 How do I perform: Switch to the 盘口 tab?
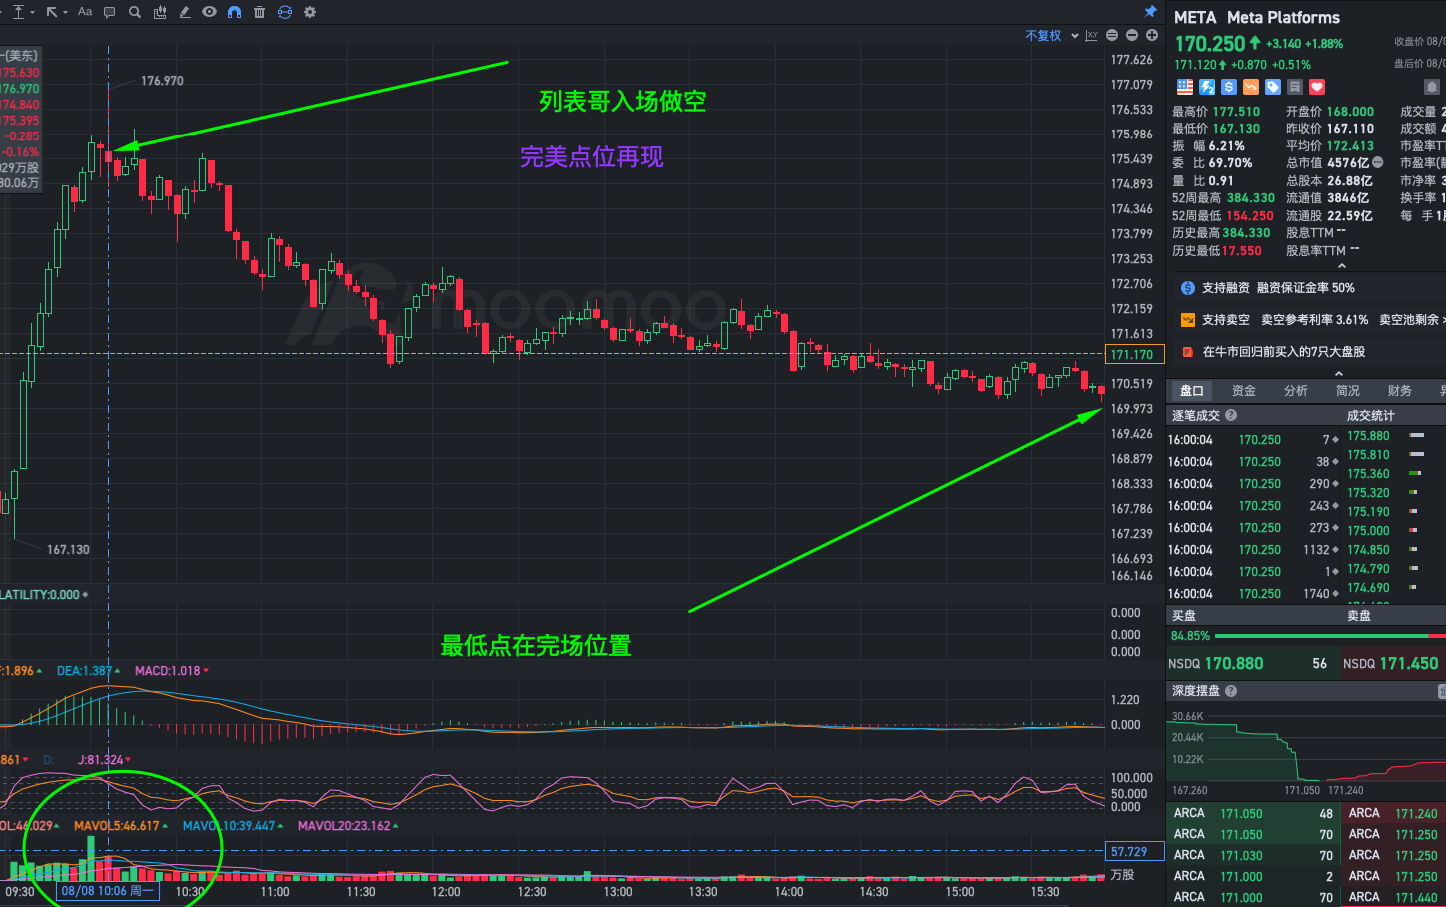coord(1192,391)
